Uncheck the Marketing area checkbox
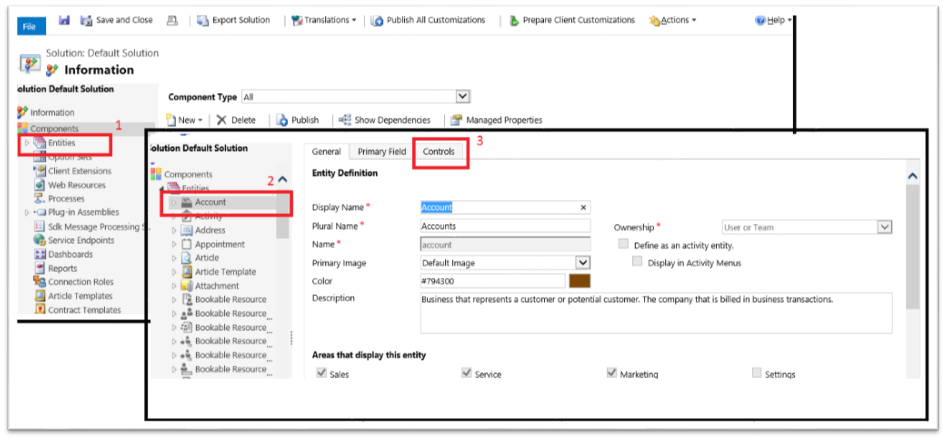The image size is (946, 440). [612, 374]
